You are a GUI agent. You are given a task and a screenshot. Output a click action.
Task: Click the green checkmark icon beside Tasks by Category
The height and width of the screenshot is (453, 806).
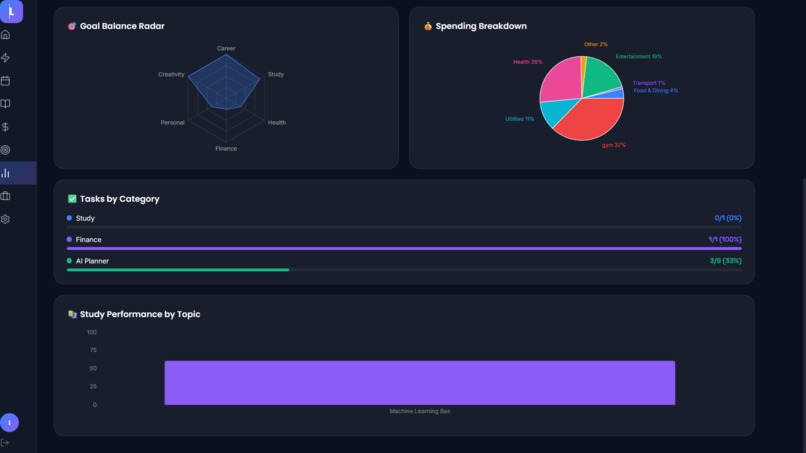point(72,198)
